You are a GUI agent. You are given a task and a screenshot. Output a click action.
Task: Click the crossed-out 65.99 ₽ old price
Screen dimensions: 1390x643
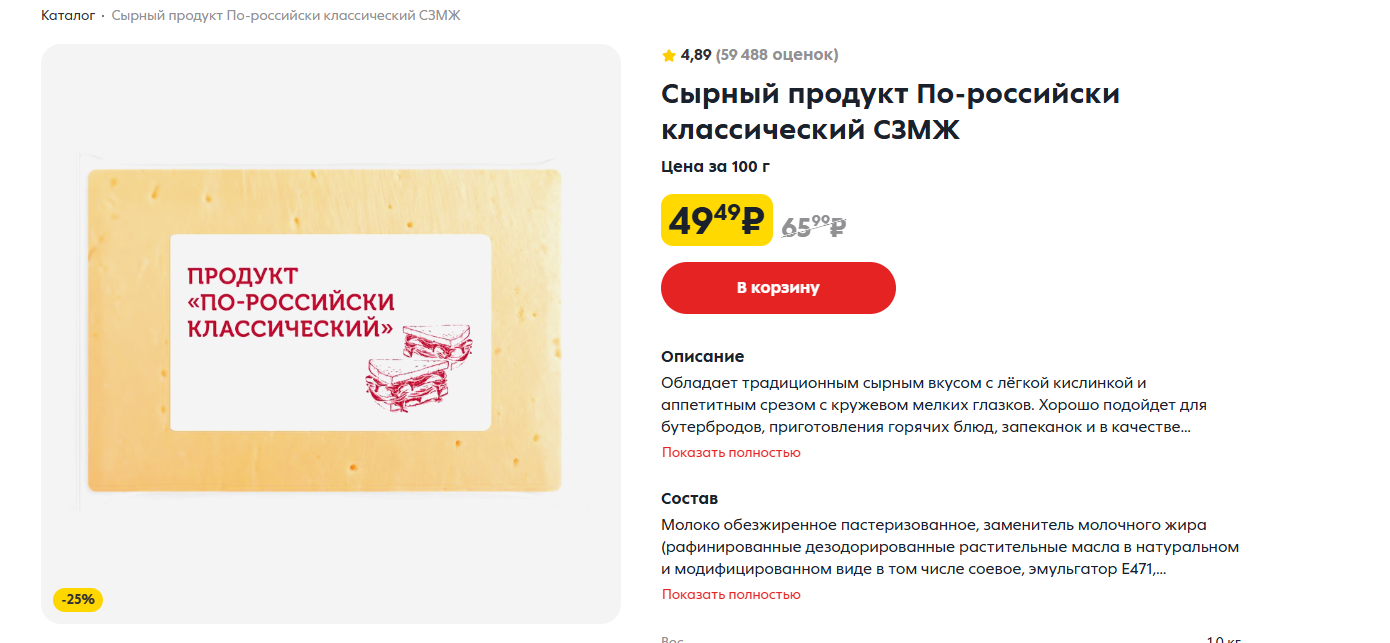[813, 226]
